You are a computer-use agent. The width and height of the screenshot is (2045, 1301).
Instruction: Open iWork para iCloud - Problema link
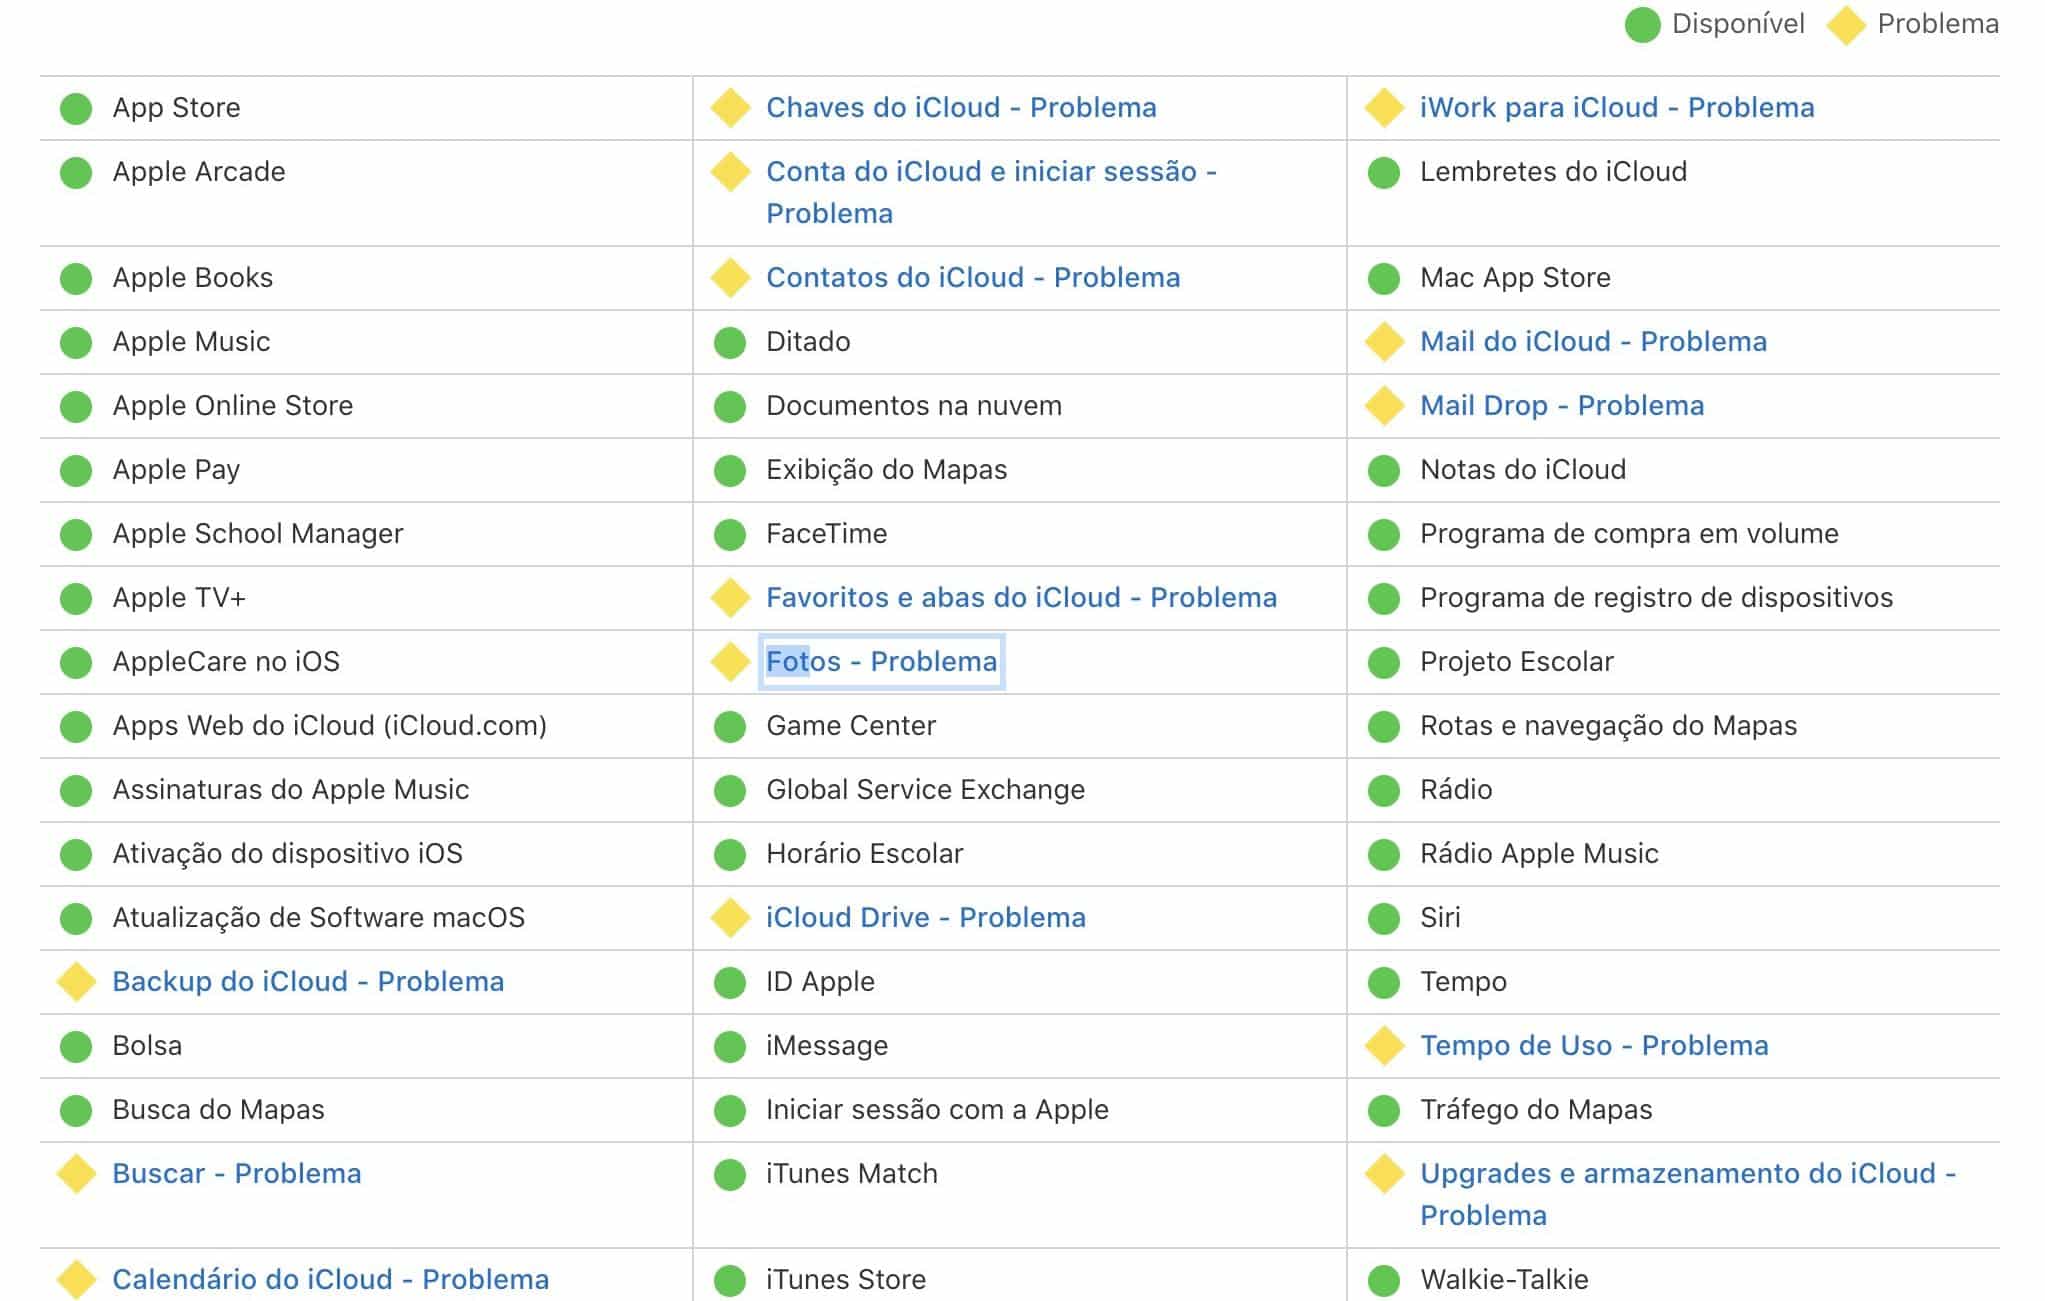(1617, 108)
